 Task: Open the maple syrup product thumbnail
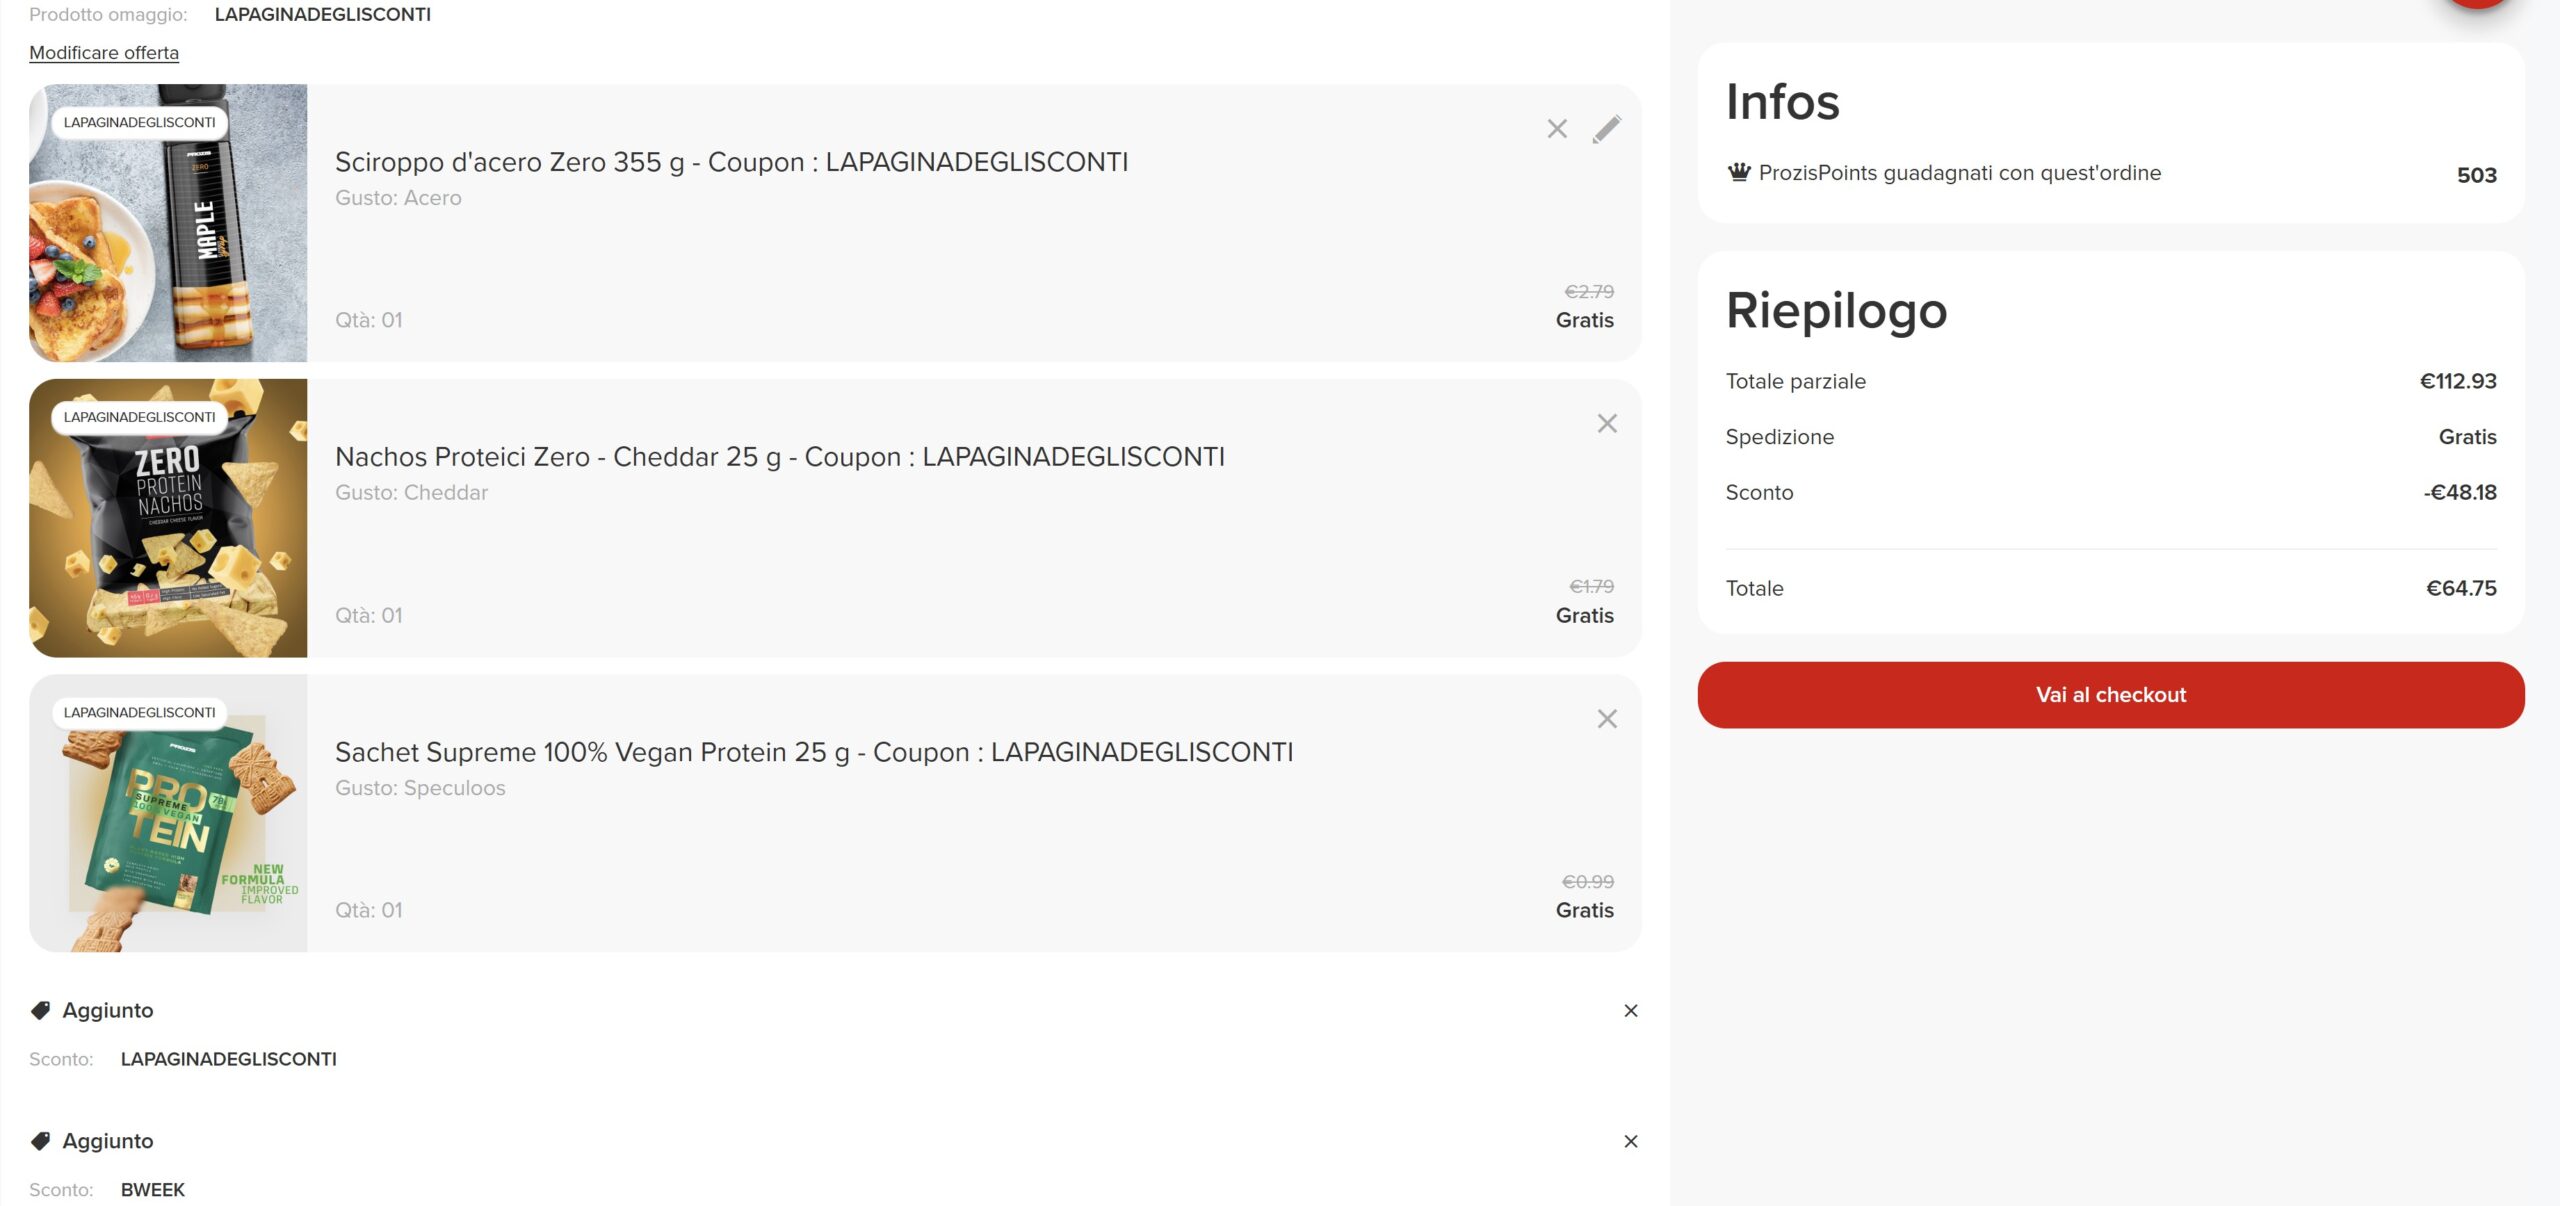pos(168,223)
